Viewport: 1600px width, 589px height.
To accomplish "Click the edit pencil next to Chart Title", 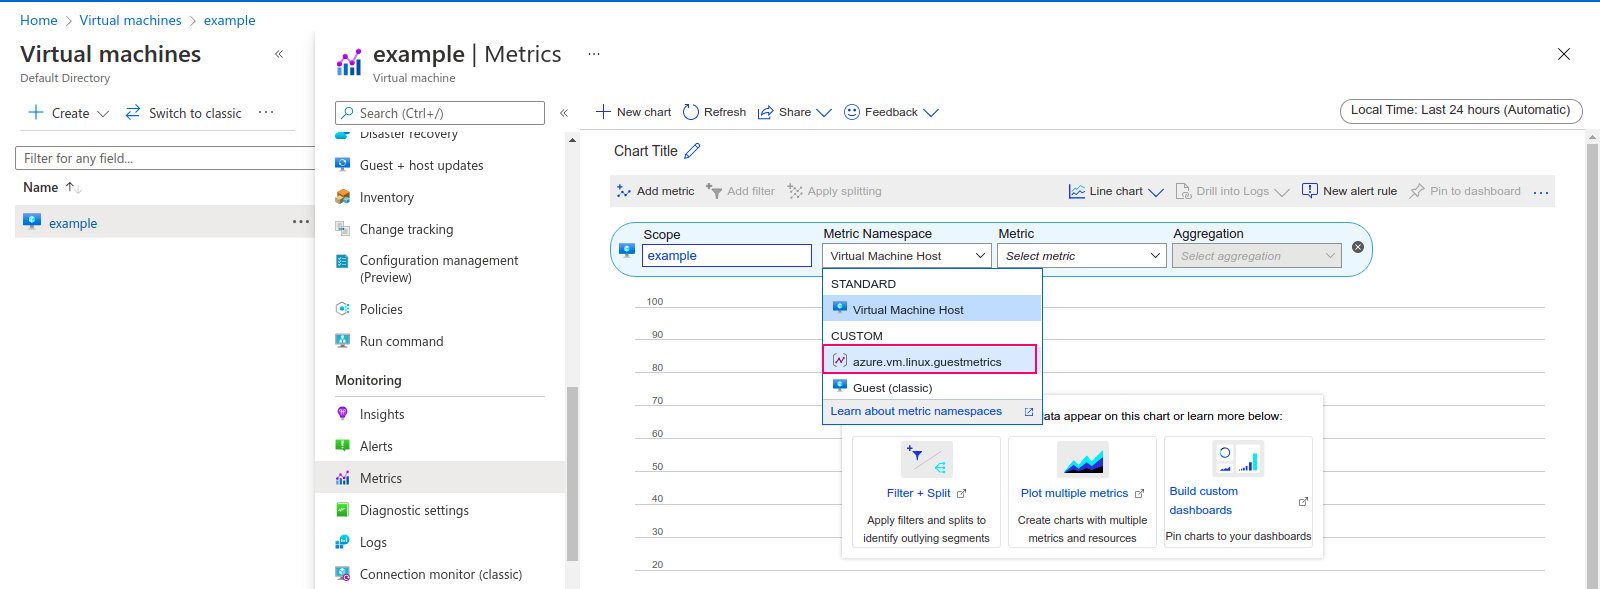I will point(692,151).
